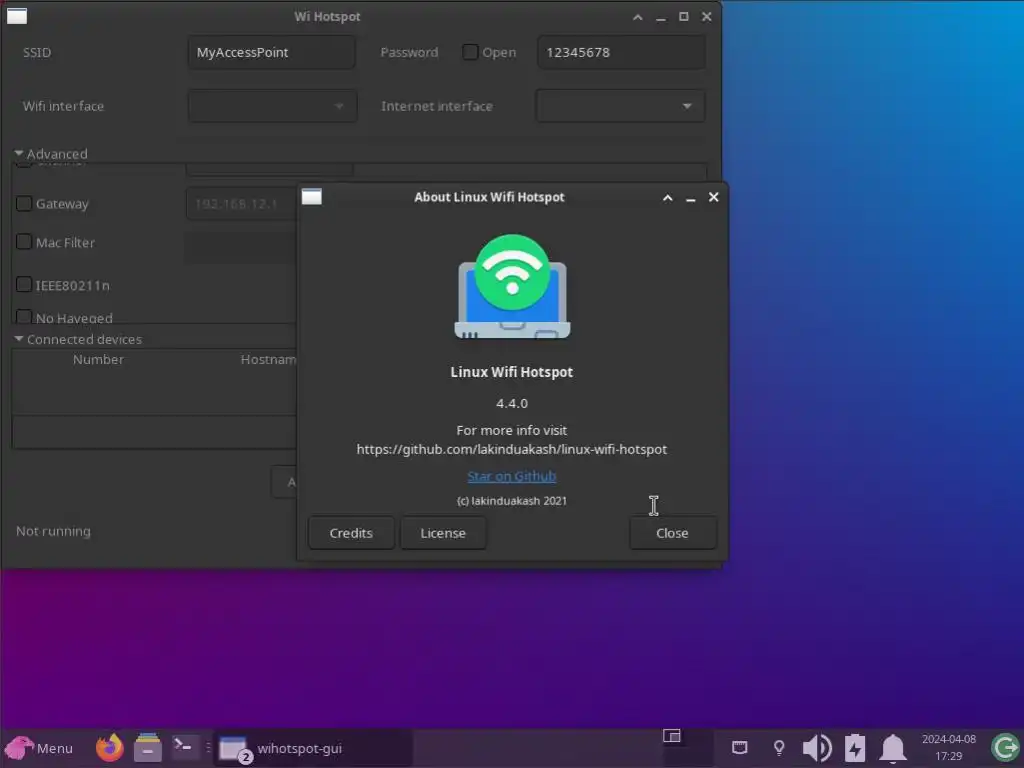Follow the Star on Github link
This screenshot has width=1024, height=768.
pos(511,476)
